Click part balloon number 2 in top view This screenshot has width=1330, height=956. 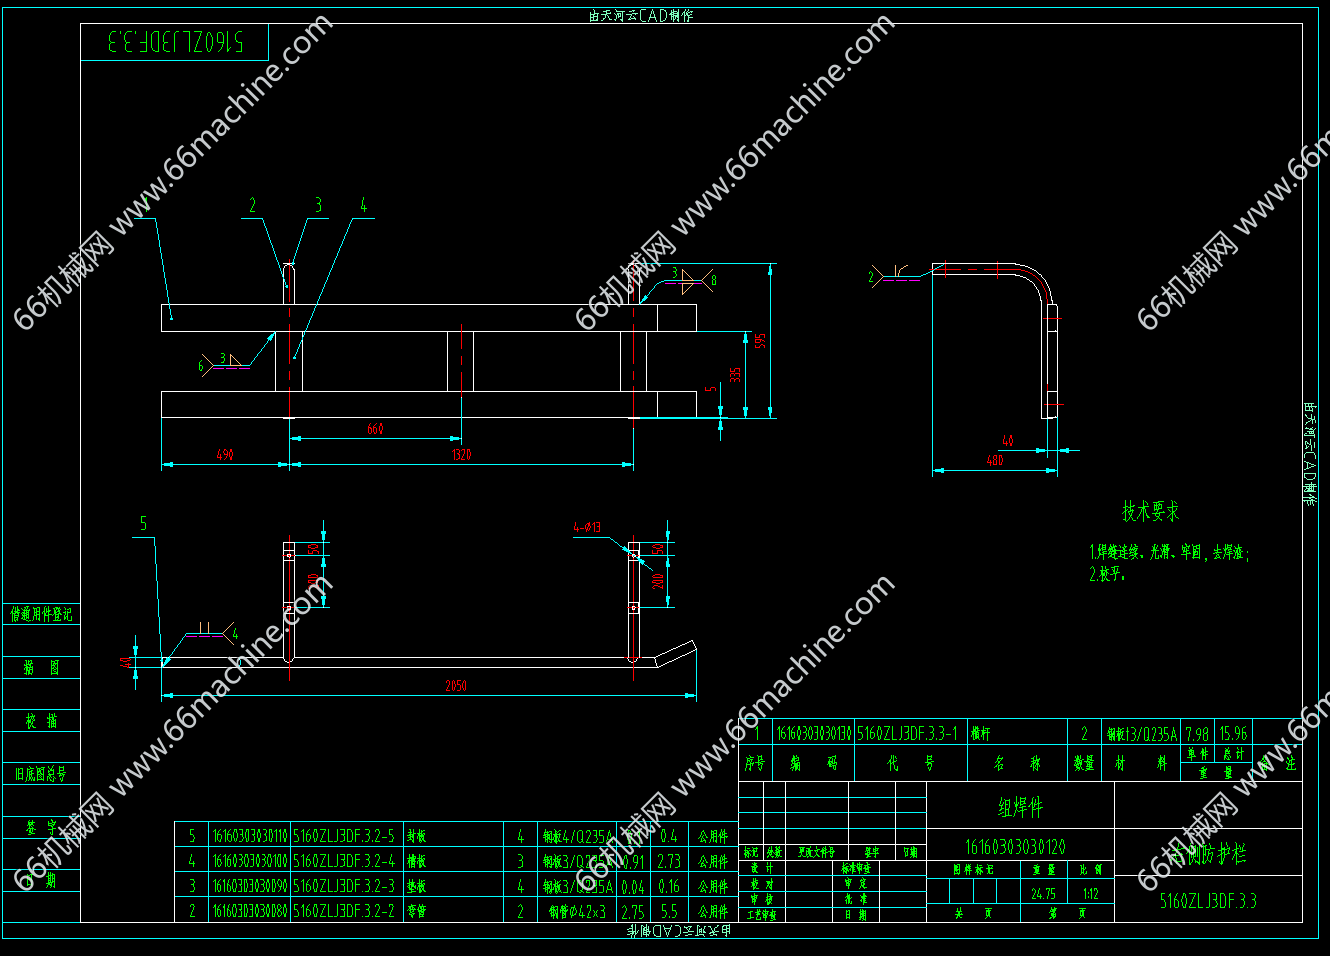point(252,205)
